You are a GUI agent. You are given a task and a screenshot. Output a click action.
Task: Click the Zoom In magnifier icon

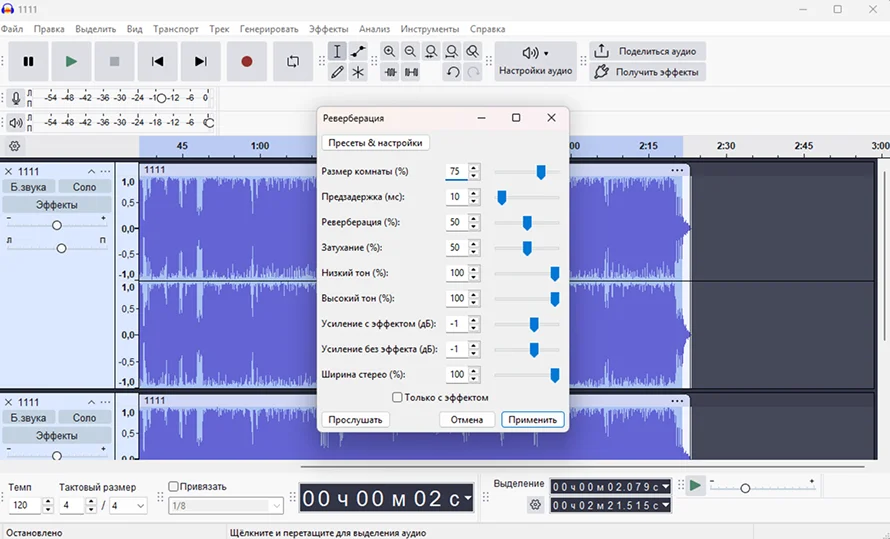[x=389, y=51]
